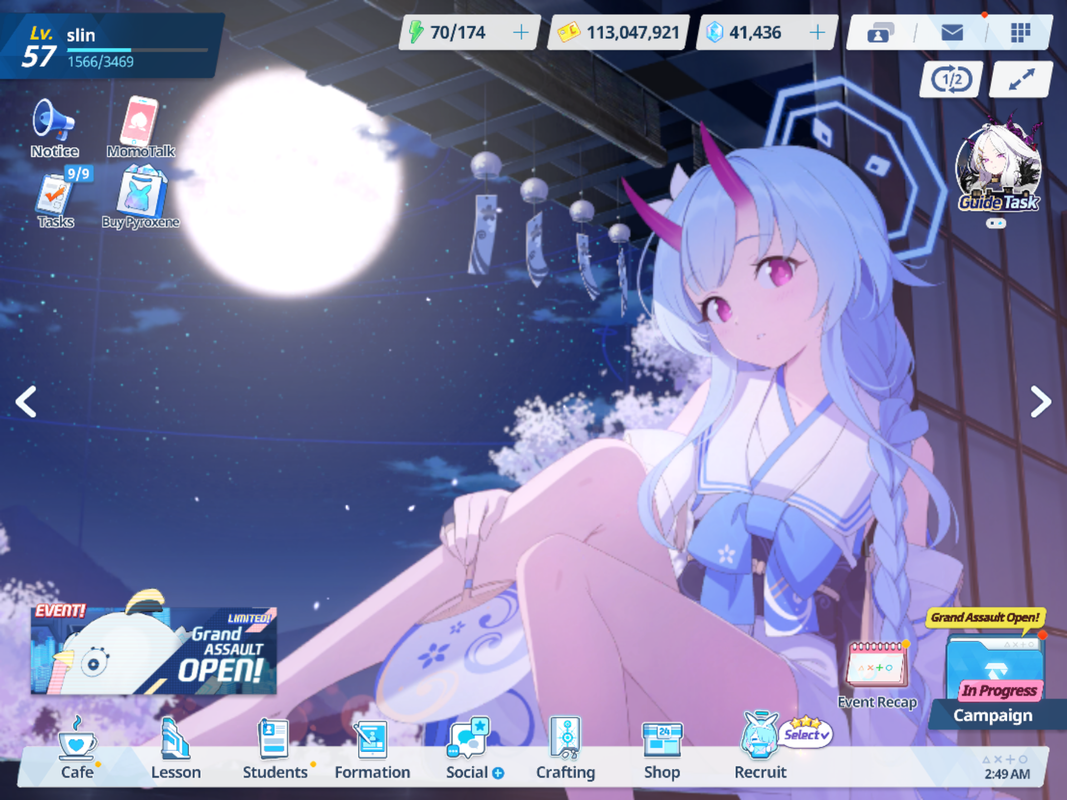Tap the player experience progress bar
The image size is (1067, 800).
(137, 50)
